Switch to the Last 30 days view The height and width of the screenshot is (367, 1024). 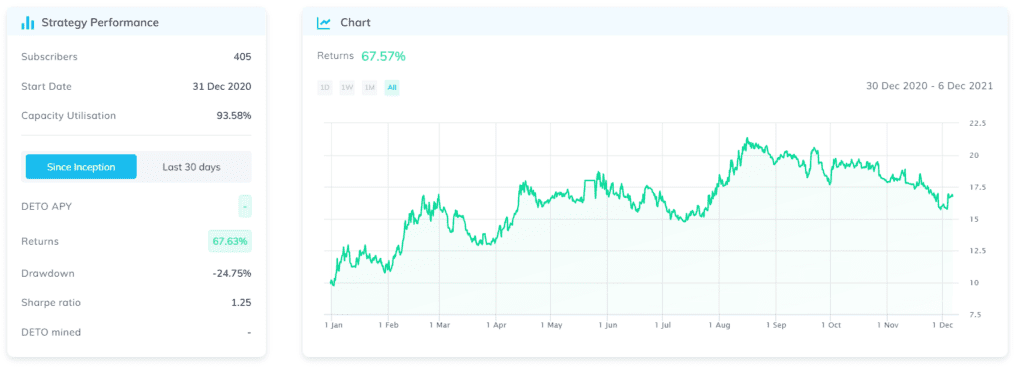pos(191,167)
